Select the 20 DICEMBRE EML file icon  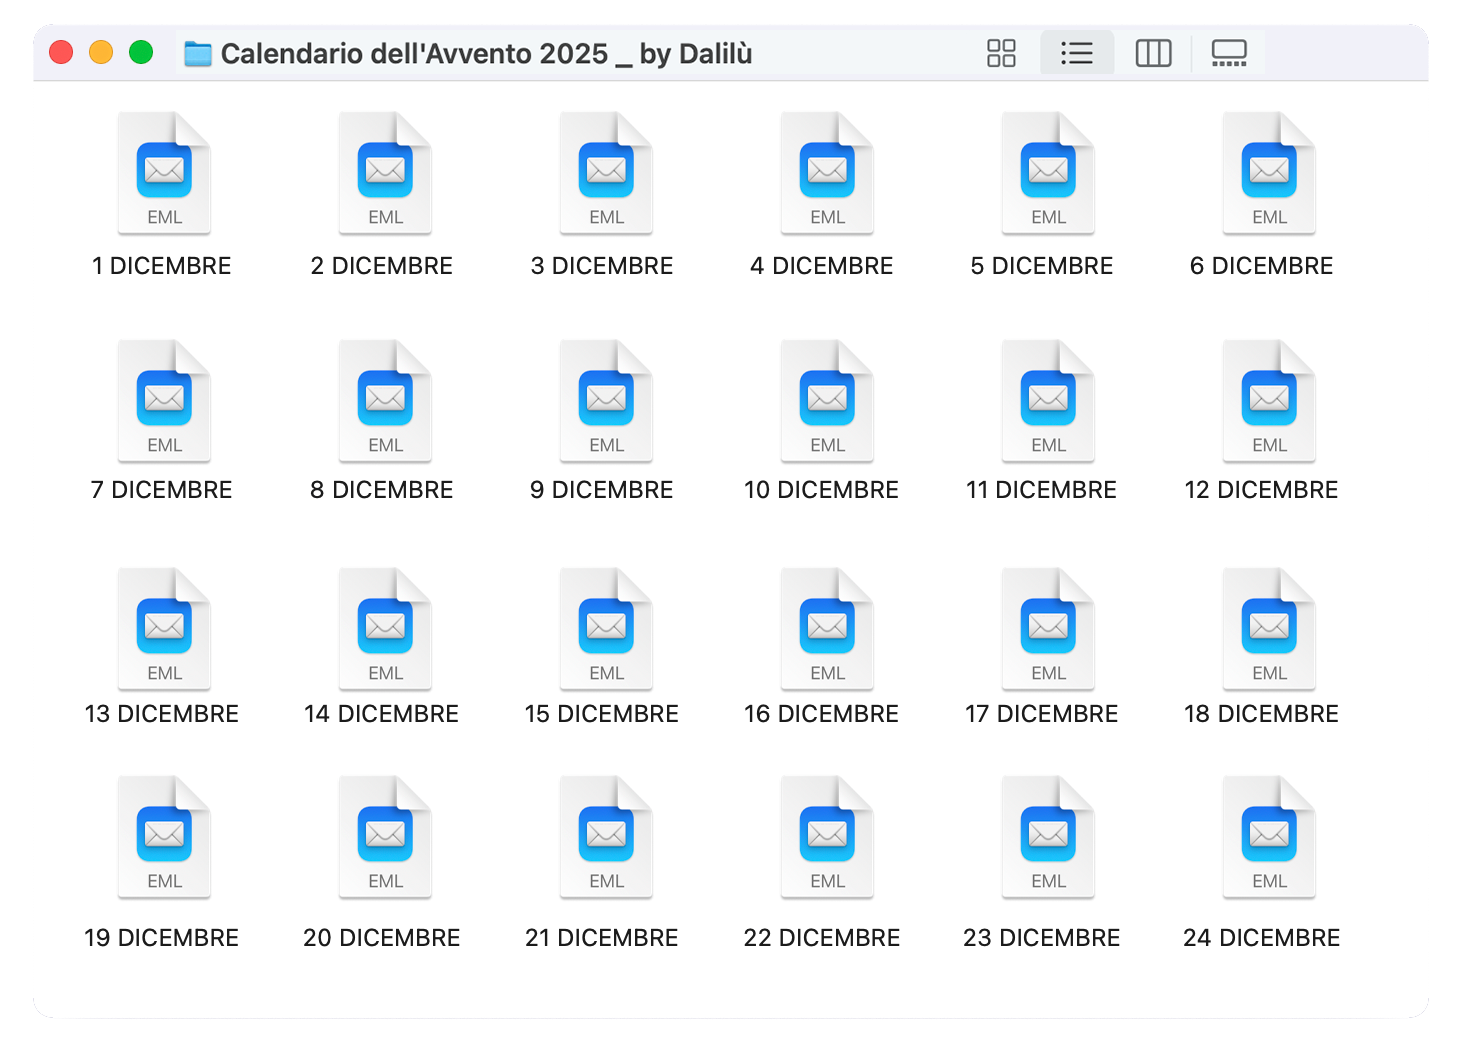[x=386, y=837]
